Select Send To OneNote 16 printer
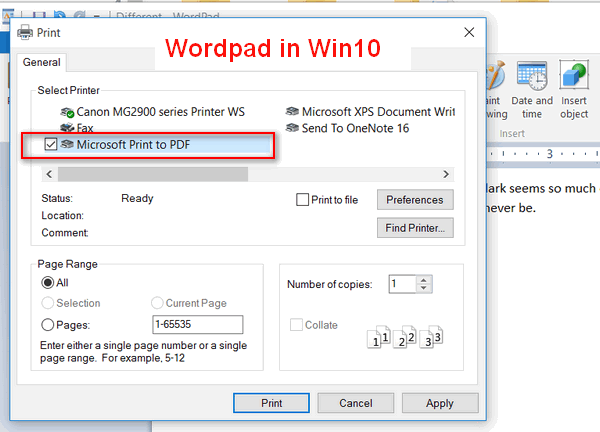 [347, 128]
